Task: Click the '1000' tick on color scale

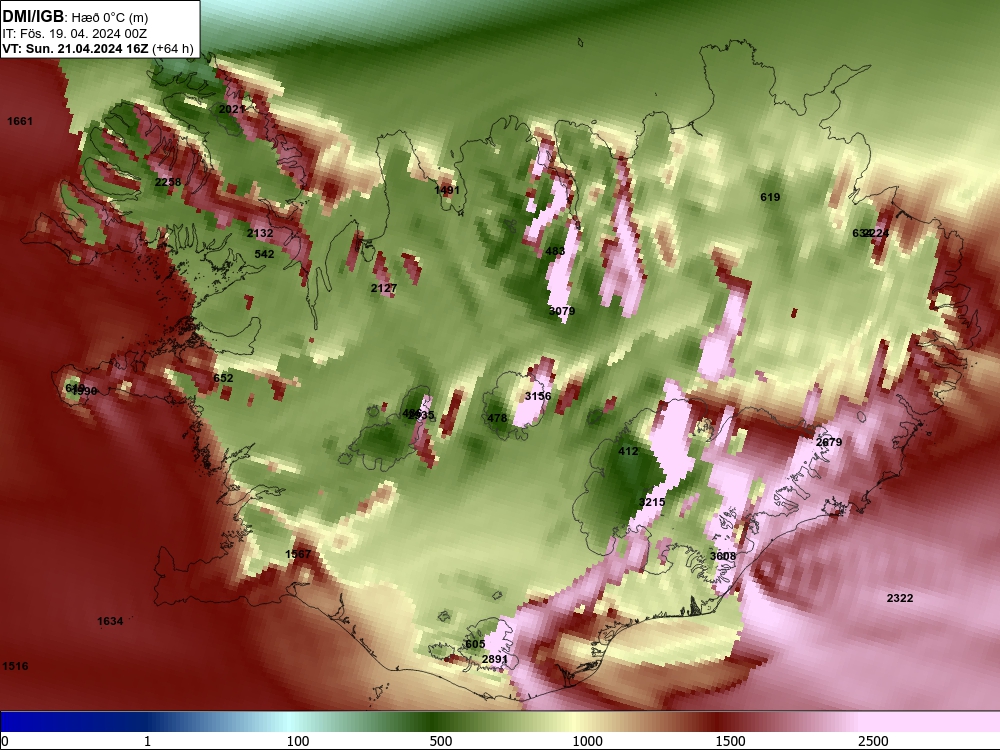Action: [x=587, y=741]
